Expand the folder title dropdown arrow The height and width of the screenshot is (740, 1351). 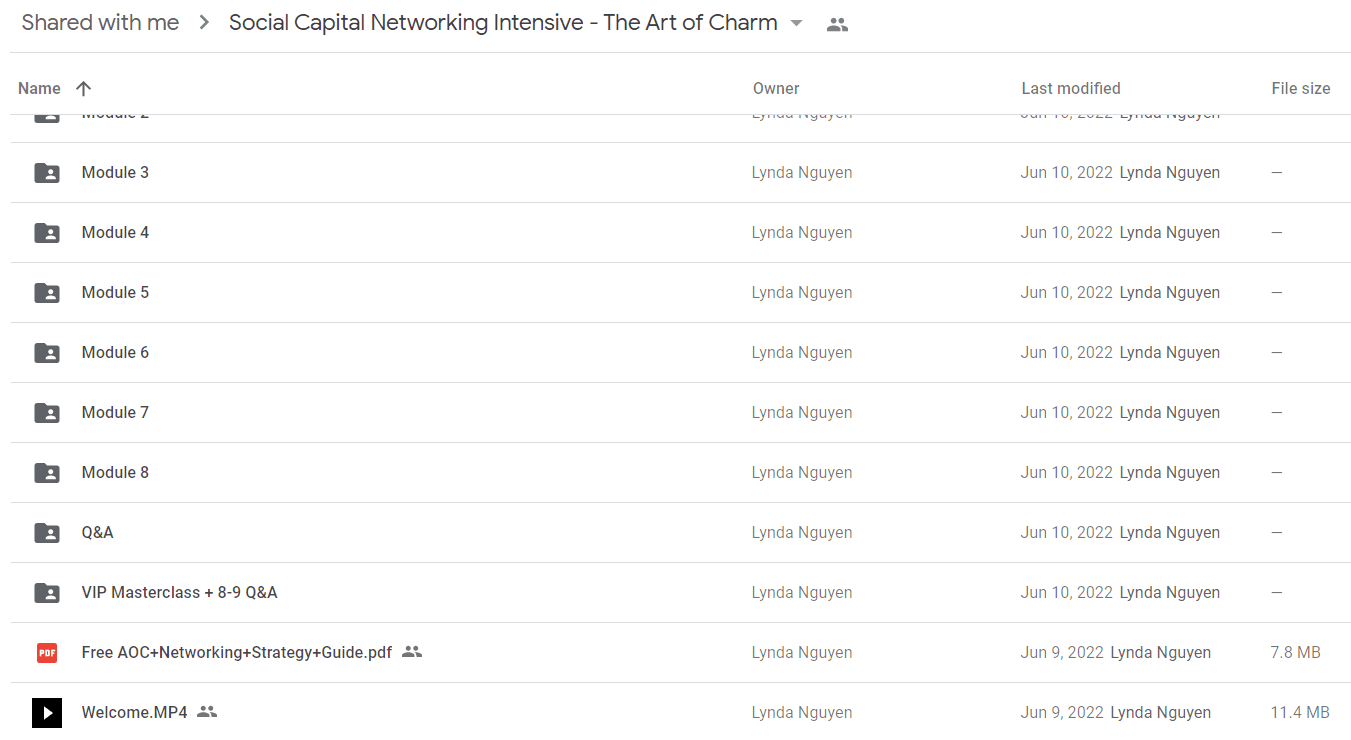pyautogui.click(x=796, y=23)
